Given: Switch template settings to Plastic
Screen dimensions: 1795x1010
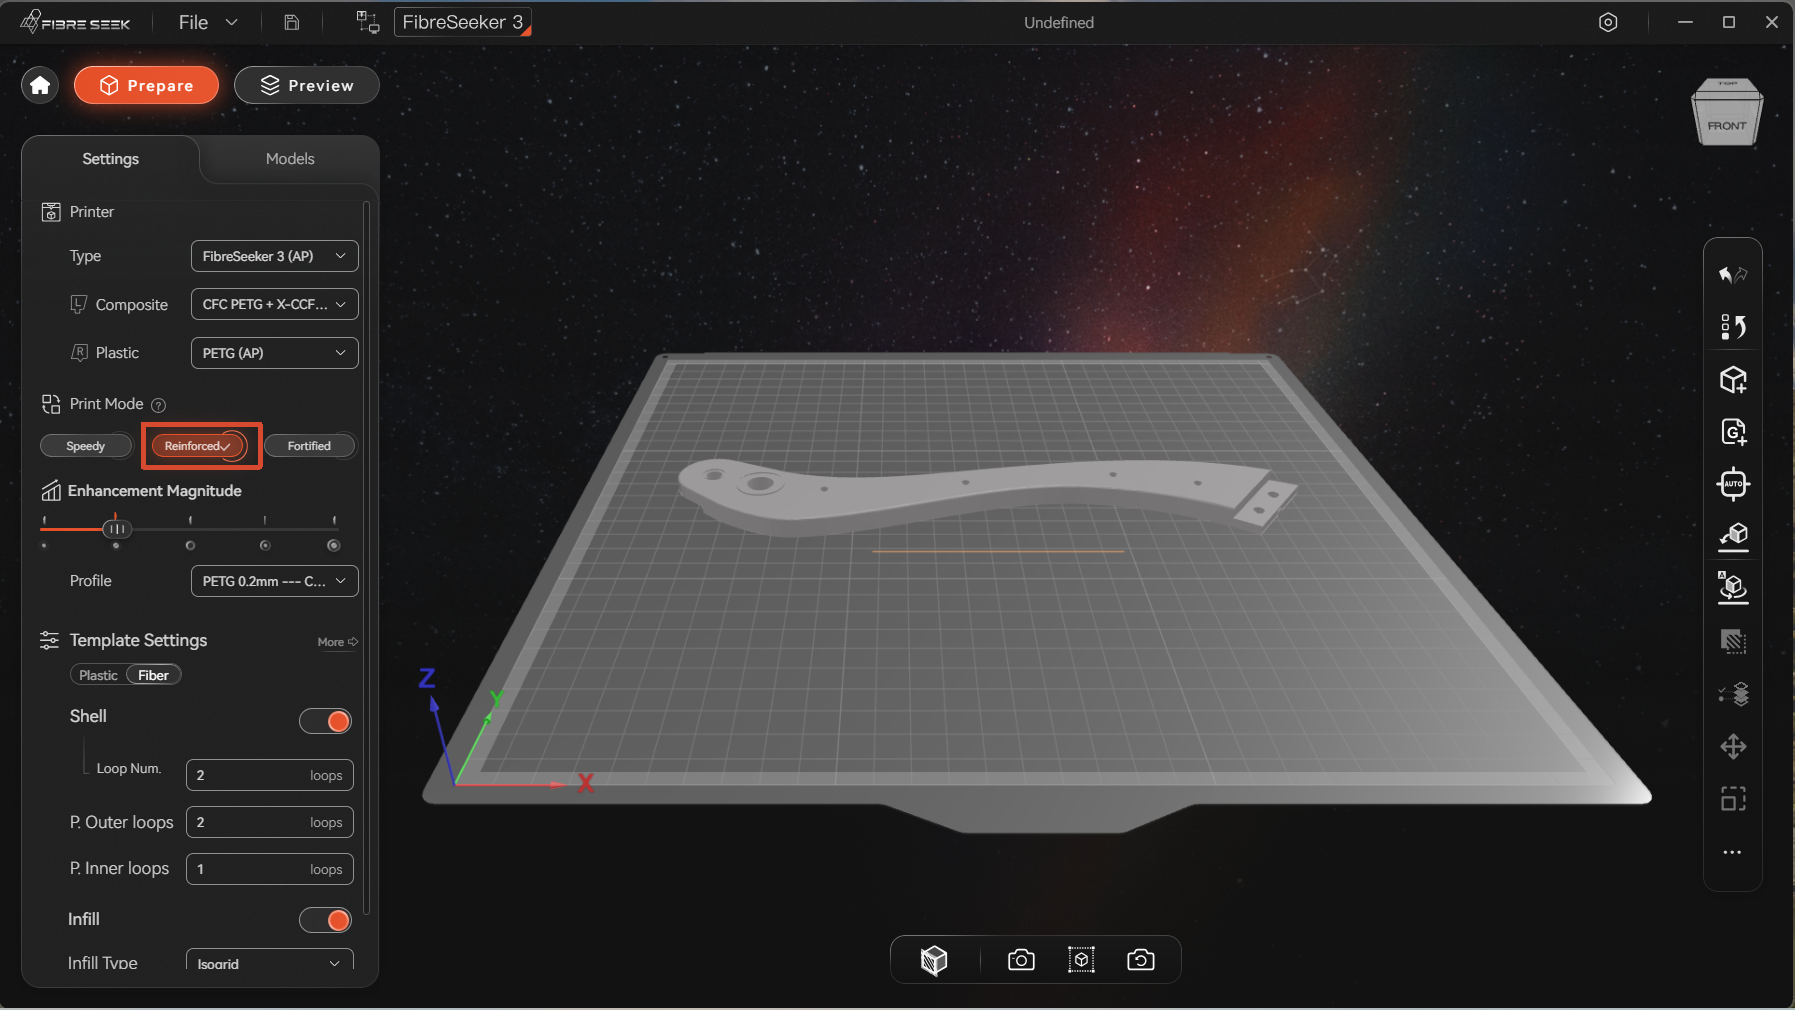Looking at the screenshot, I should pos(98,675).
